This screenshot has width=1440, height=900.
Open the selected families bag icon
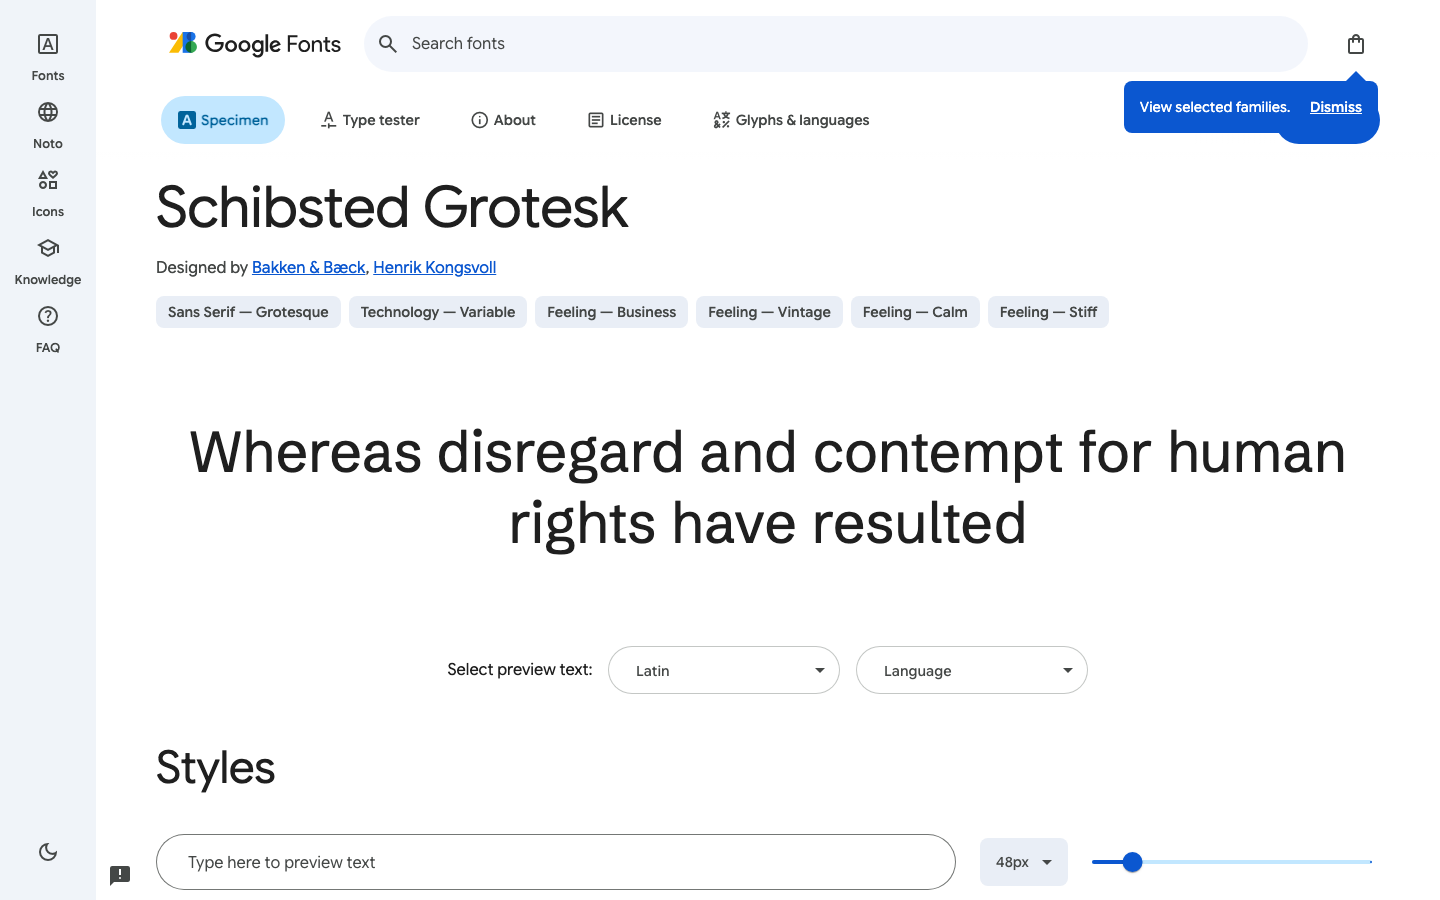pos(1355,43)
